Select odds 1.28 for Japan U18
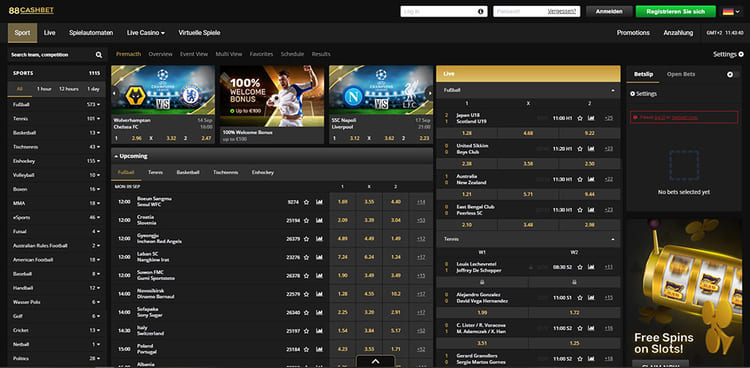This screenshot has width=750, height=368. click(467, 133)
